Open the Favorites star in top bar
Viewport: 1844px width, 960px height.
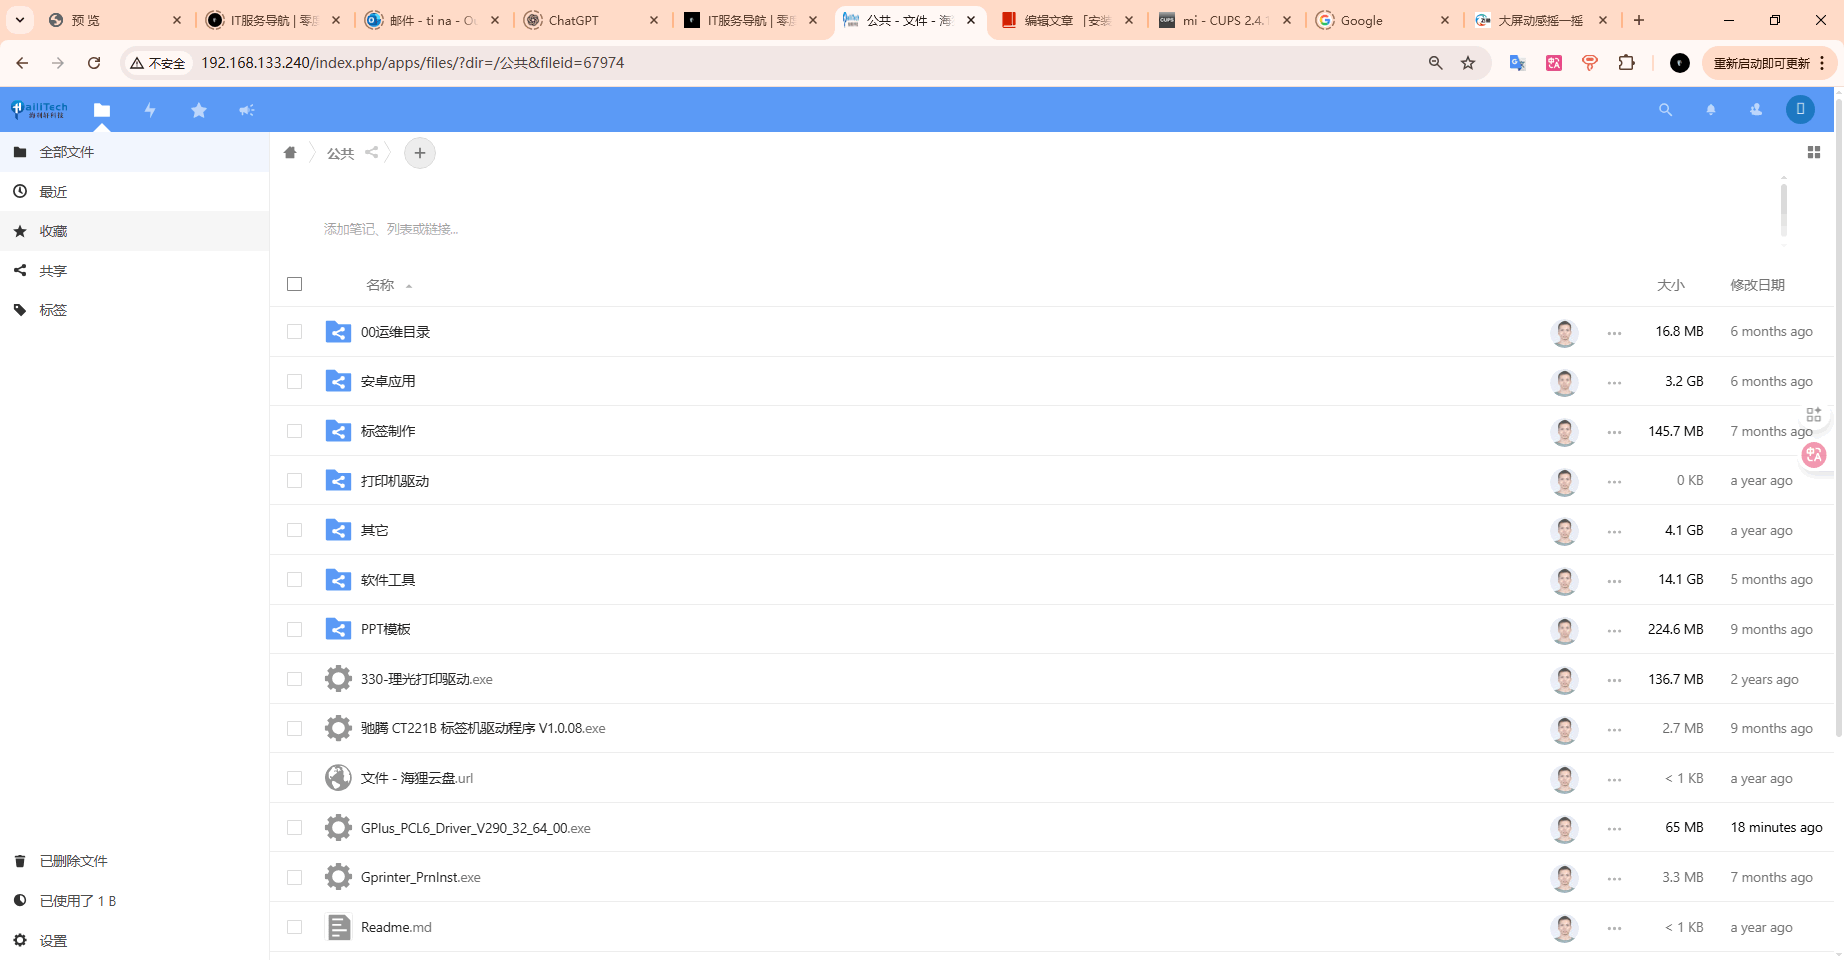199,110
